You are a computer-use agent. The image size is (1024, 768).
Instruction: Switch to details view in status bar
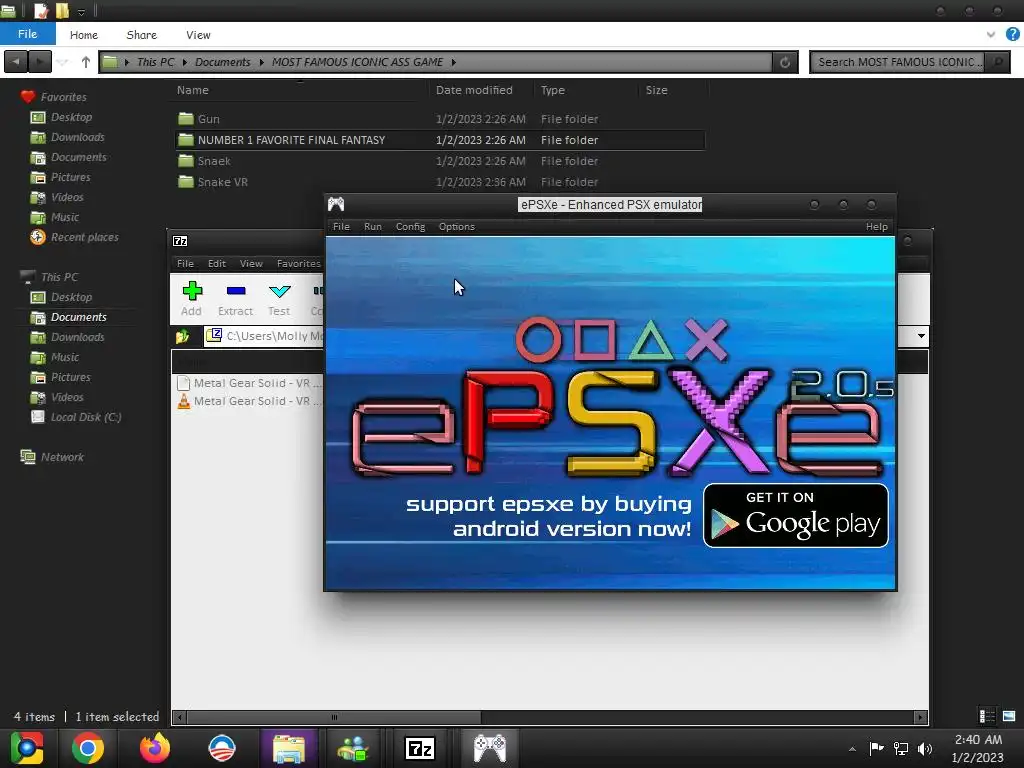[x=987, y=716]
